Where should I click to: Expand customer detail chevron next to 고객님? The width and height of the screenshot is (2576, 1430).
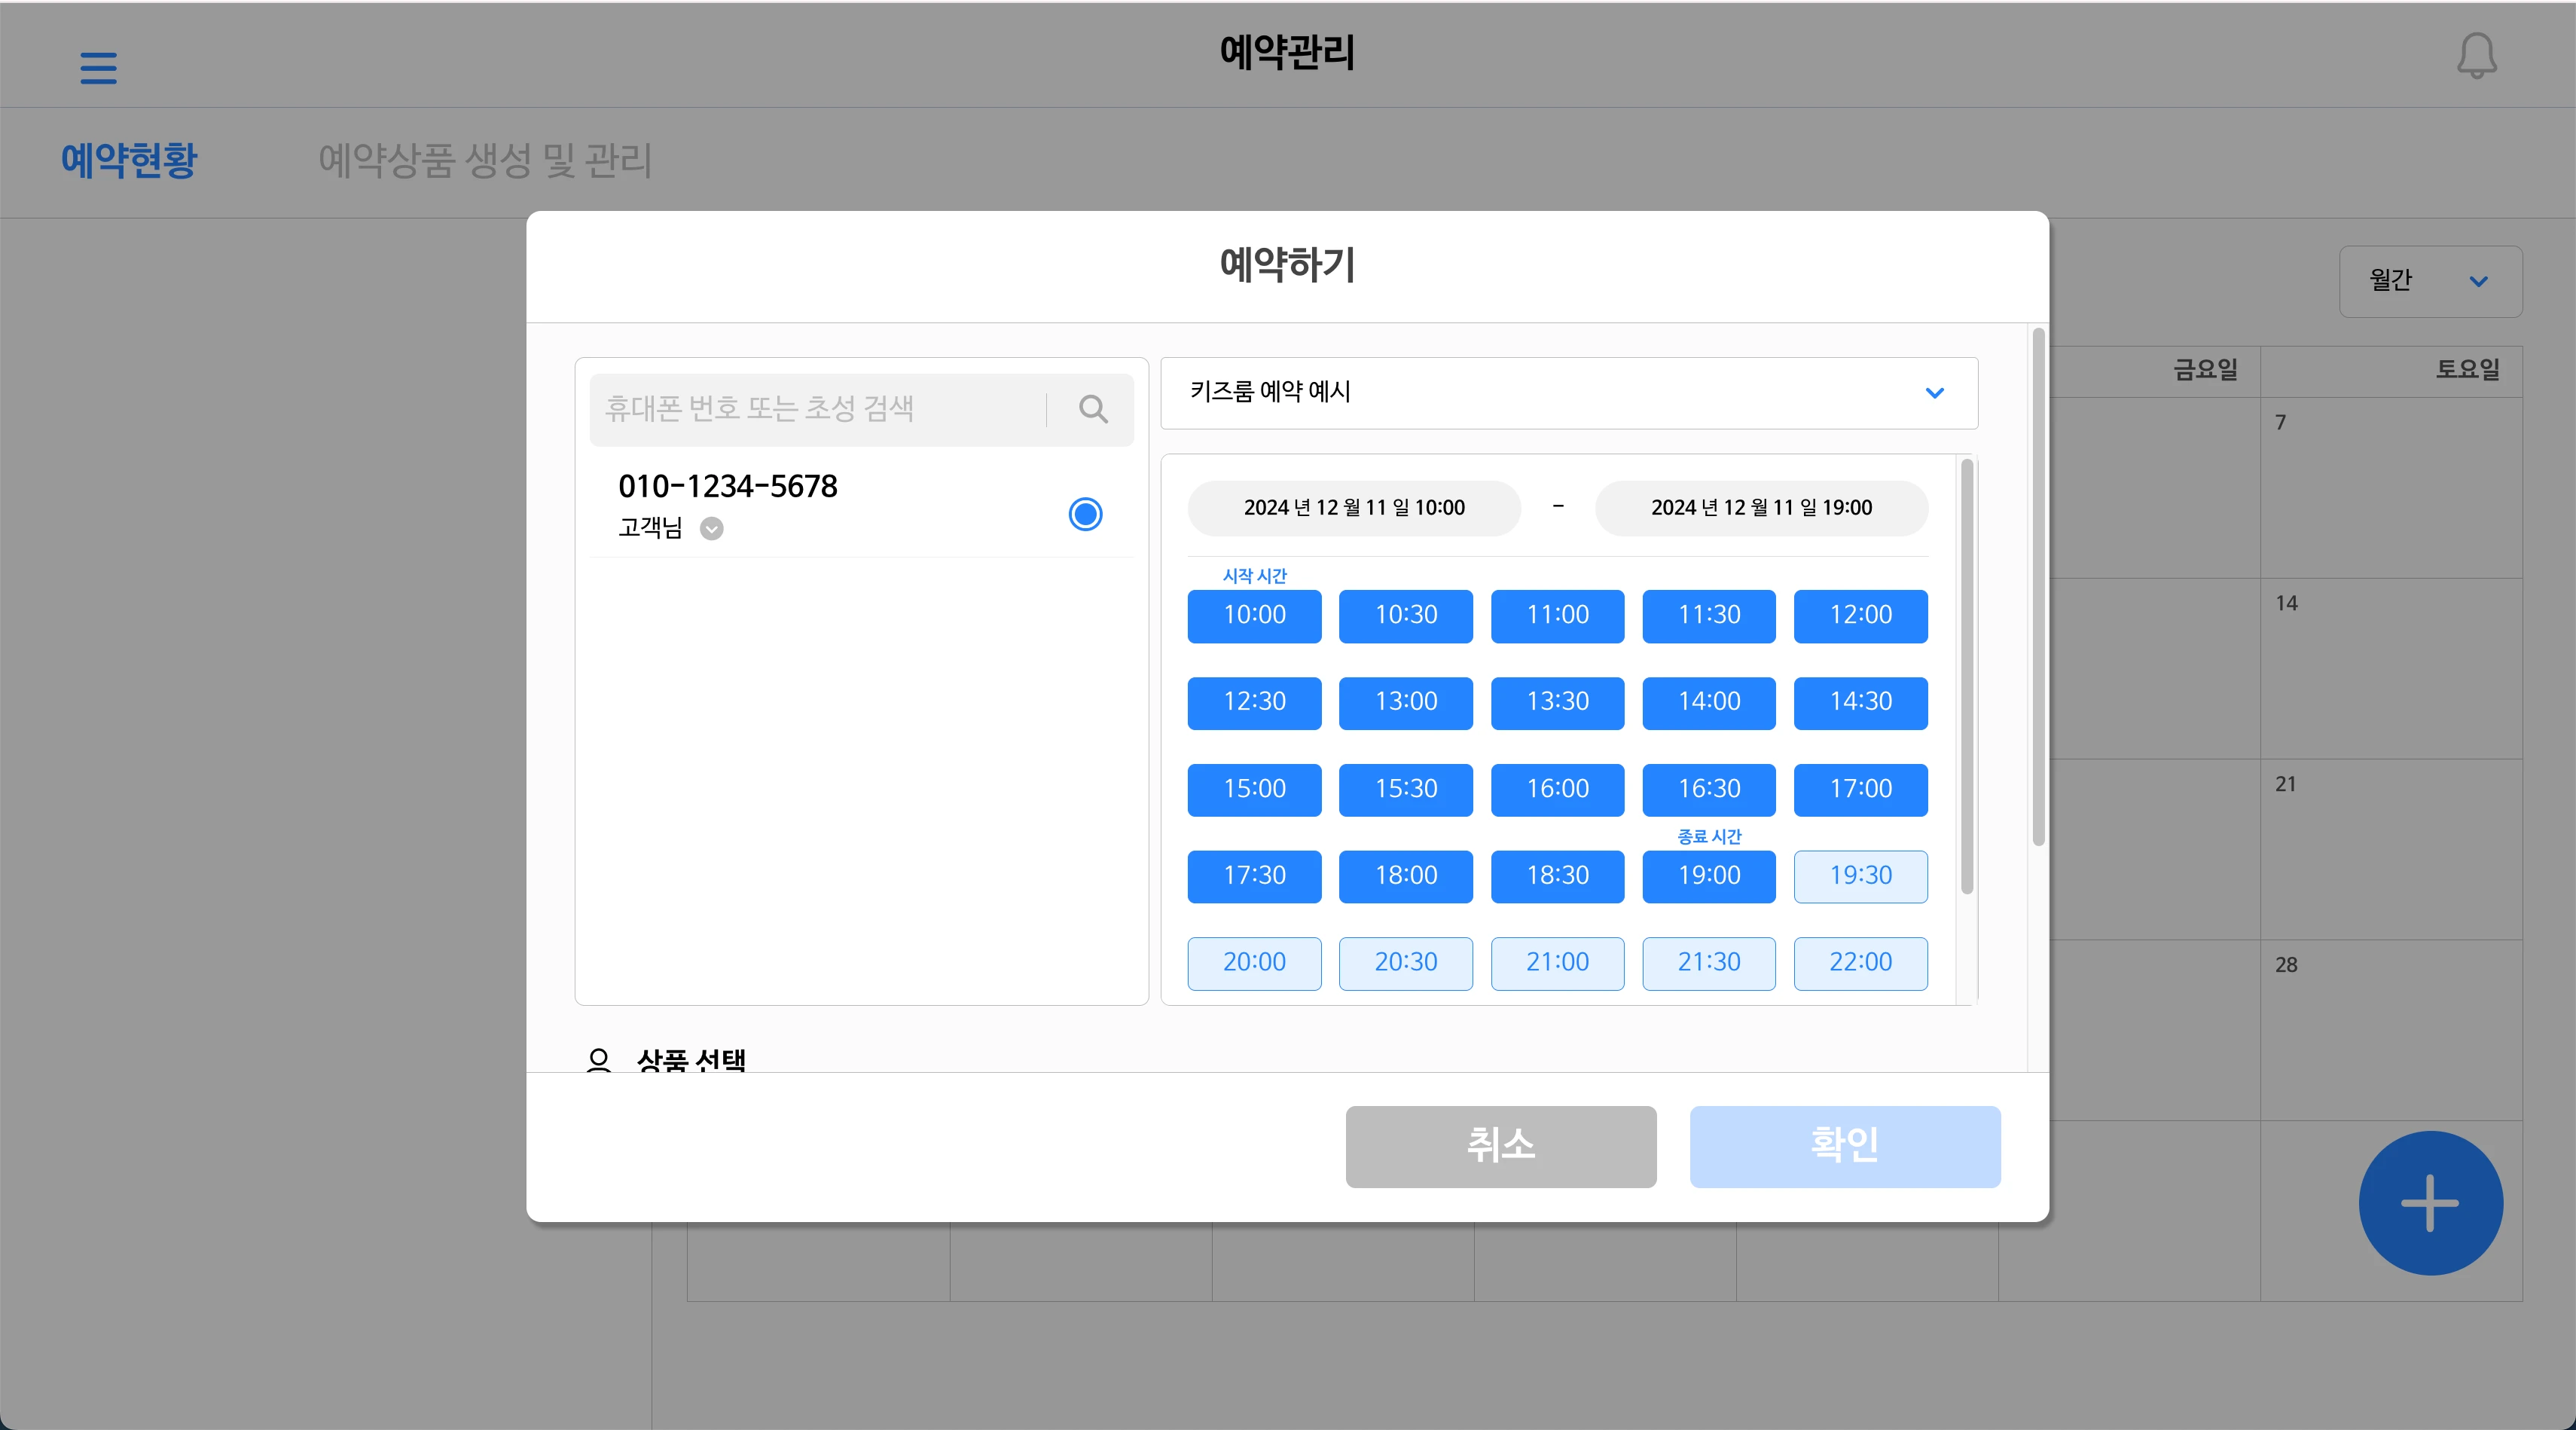click(x=711, y=528)
